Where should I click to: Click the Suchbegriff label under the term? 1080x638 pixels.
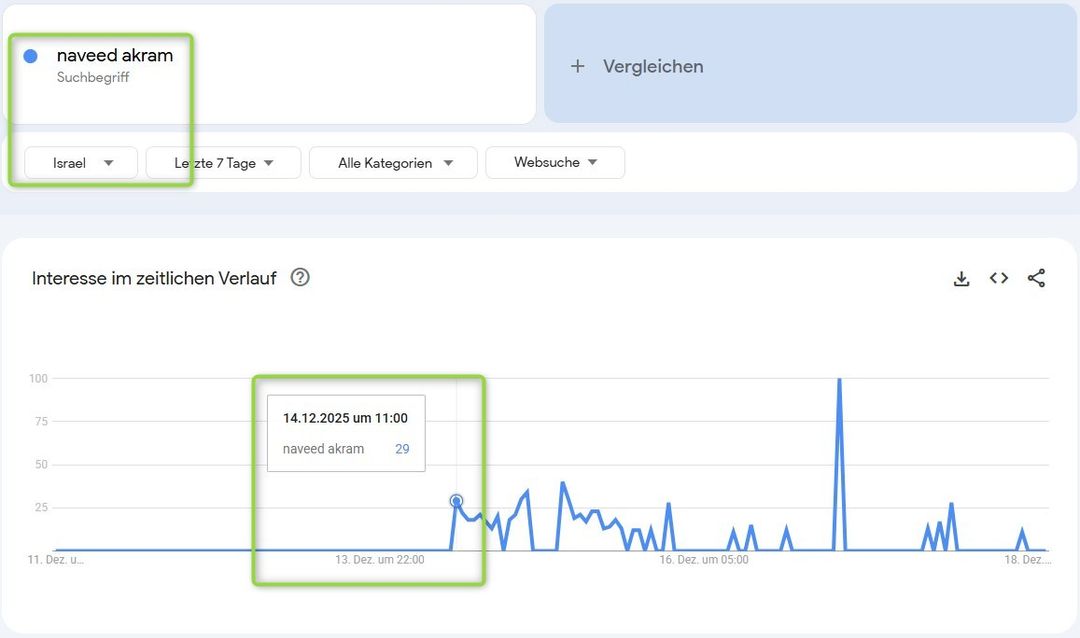[93, 78]
